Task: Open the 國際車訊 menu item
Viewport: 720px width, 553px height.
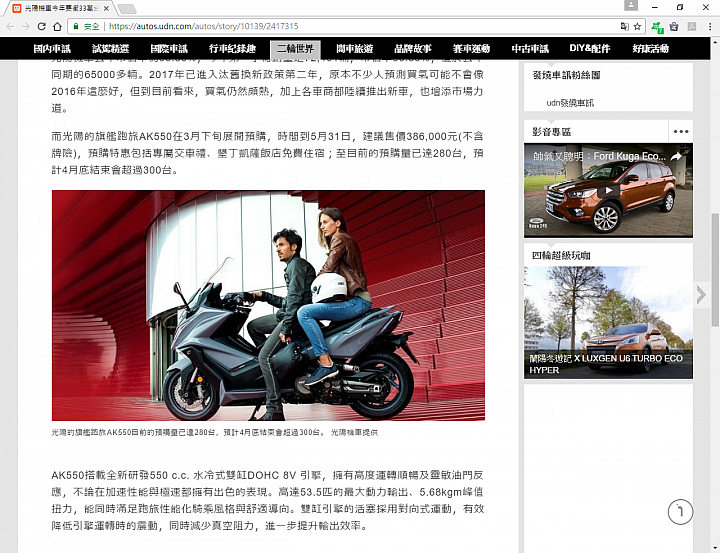Action: [169, 48]
